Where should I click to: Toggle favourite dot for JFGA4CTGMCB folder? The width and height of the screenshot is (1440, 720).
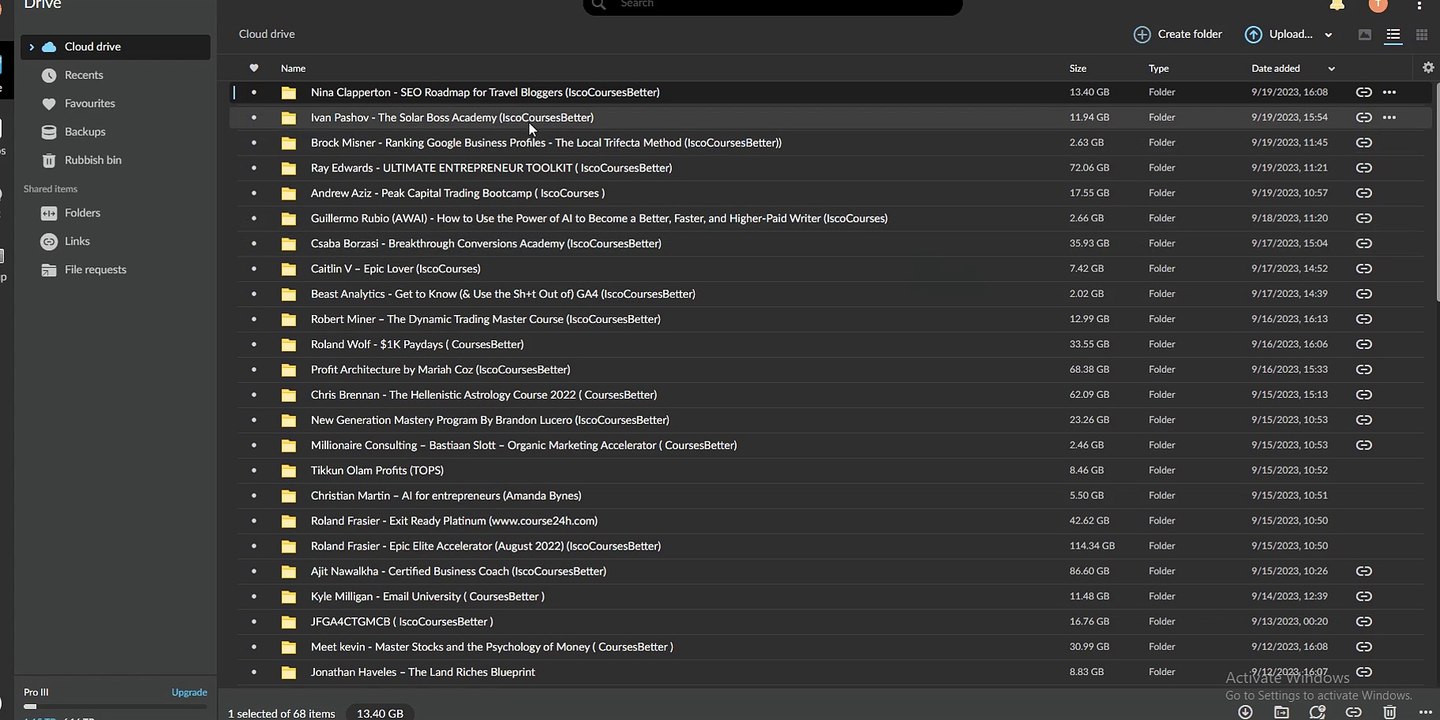254,621
